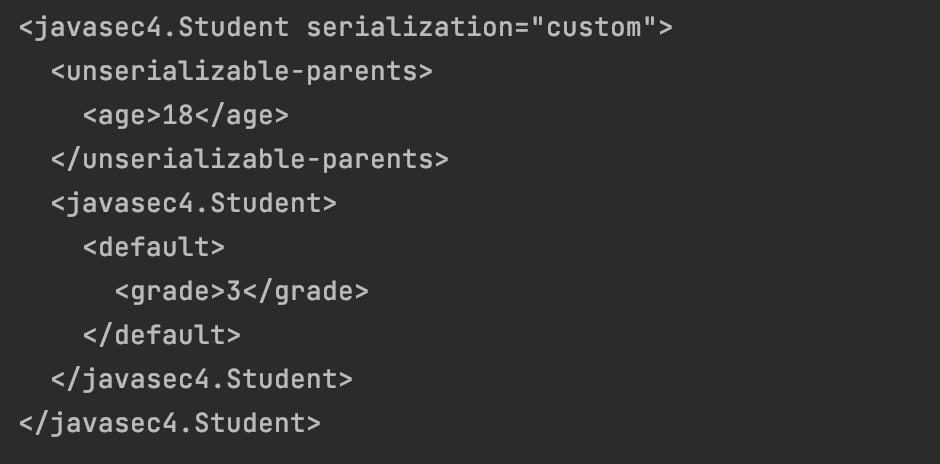Click the closing grade tag
The image size is (940, 464).
[x=305, y=292]
